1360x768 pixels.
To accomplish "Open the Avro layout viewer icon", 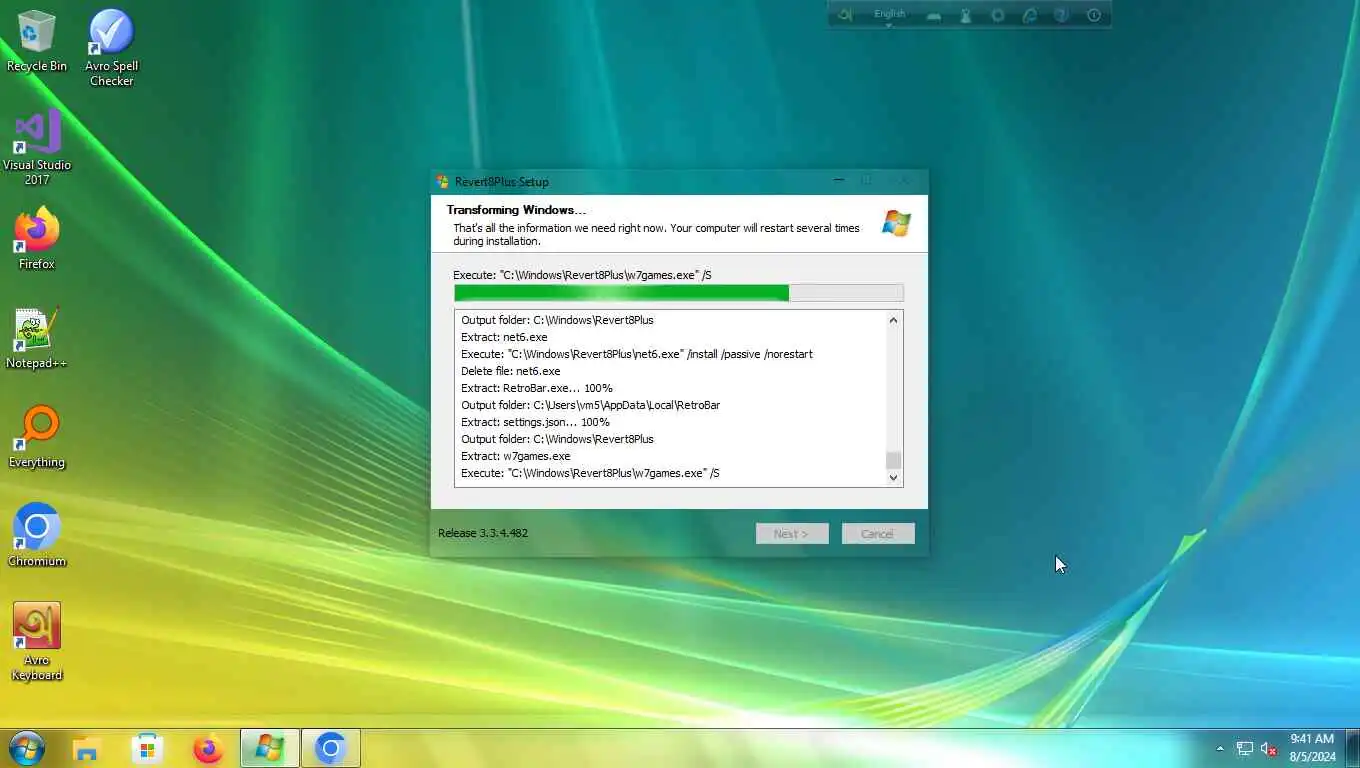I will (x=965, y=15).
